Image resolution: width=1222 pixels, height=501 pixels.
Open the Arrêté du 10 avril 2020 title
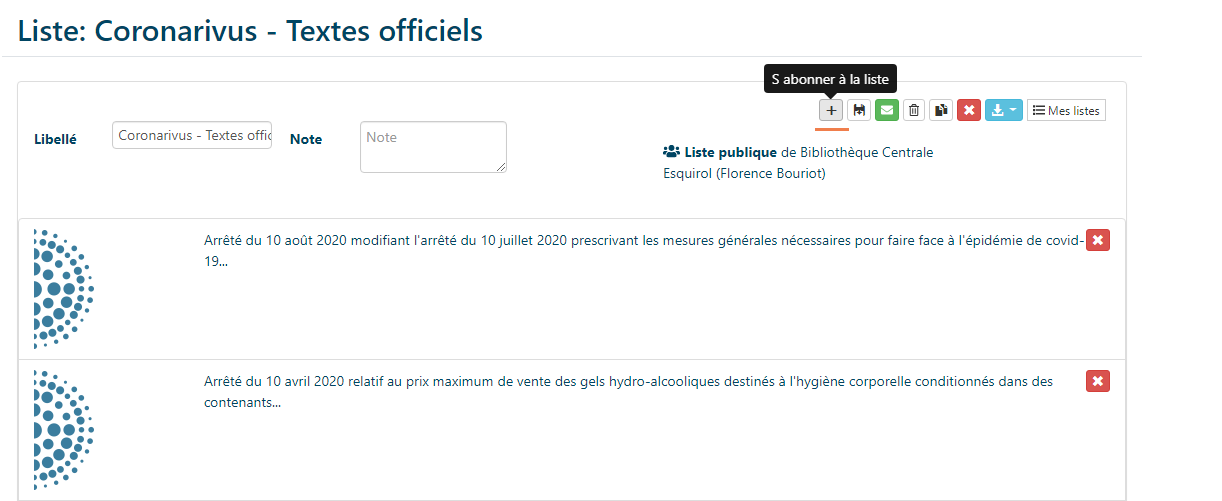pyautogui.click(x=628, y=391)
